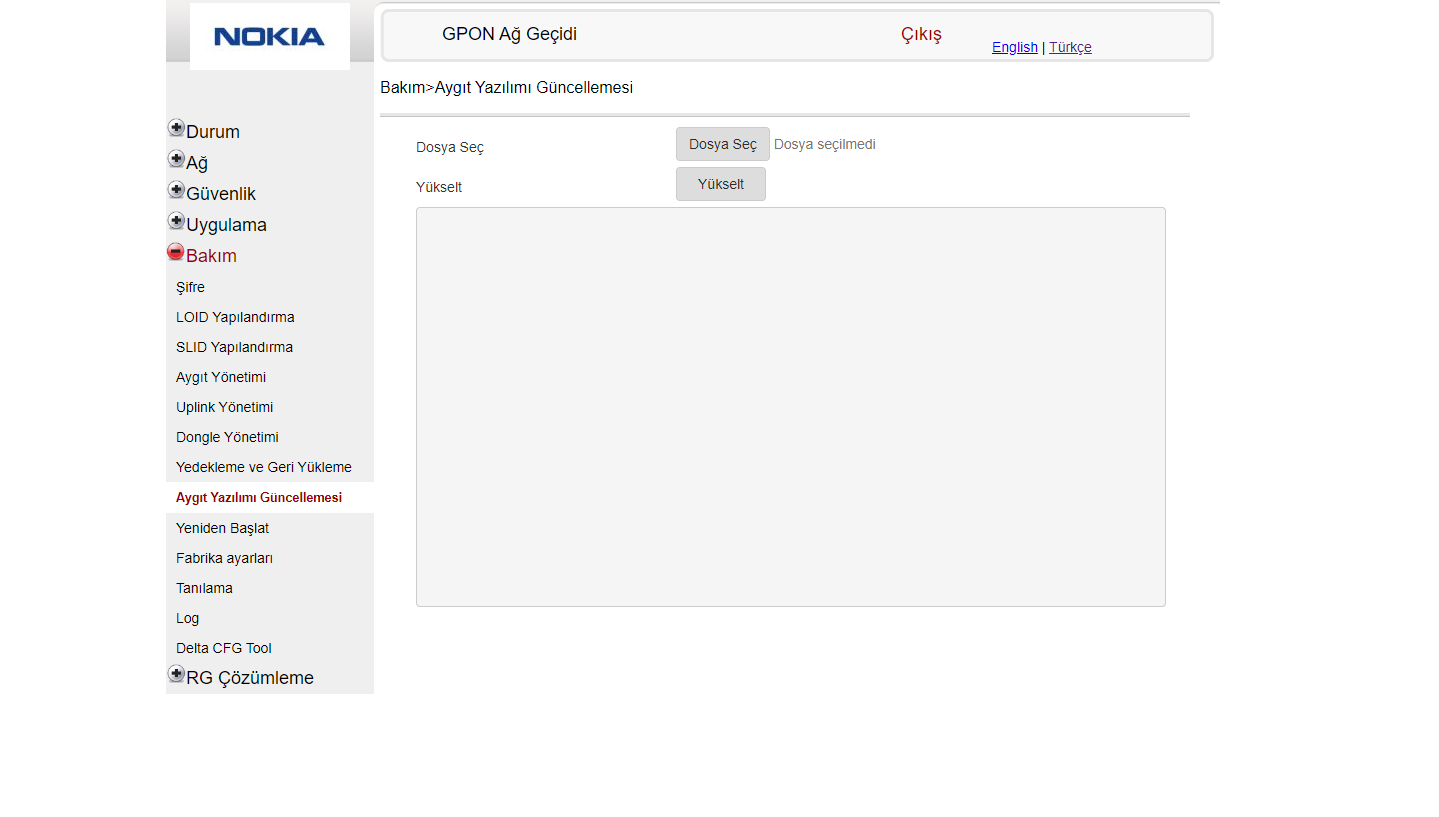Switch language to Türkçe
The height and width of the screenshot is (817, 1439).
1070,47
